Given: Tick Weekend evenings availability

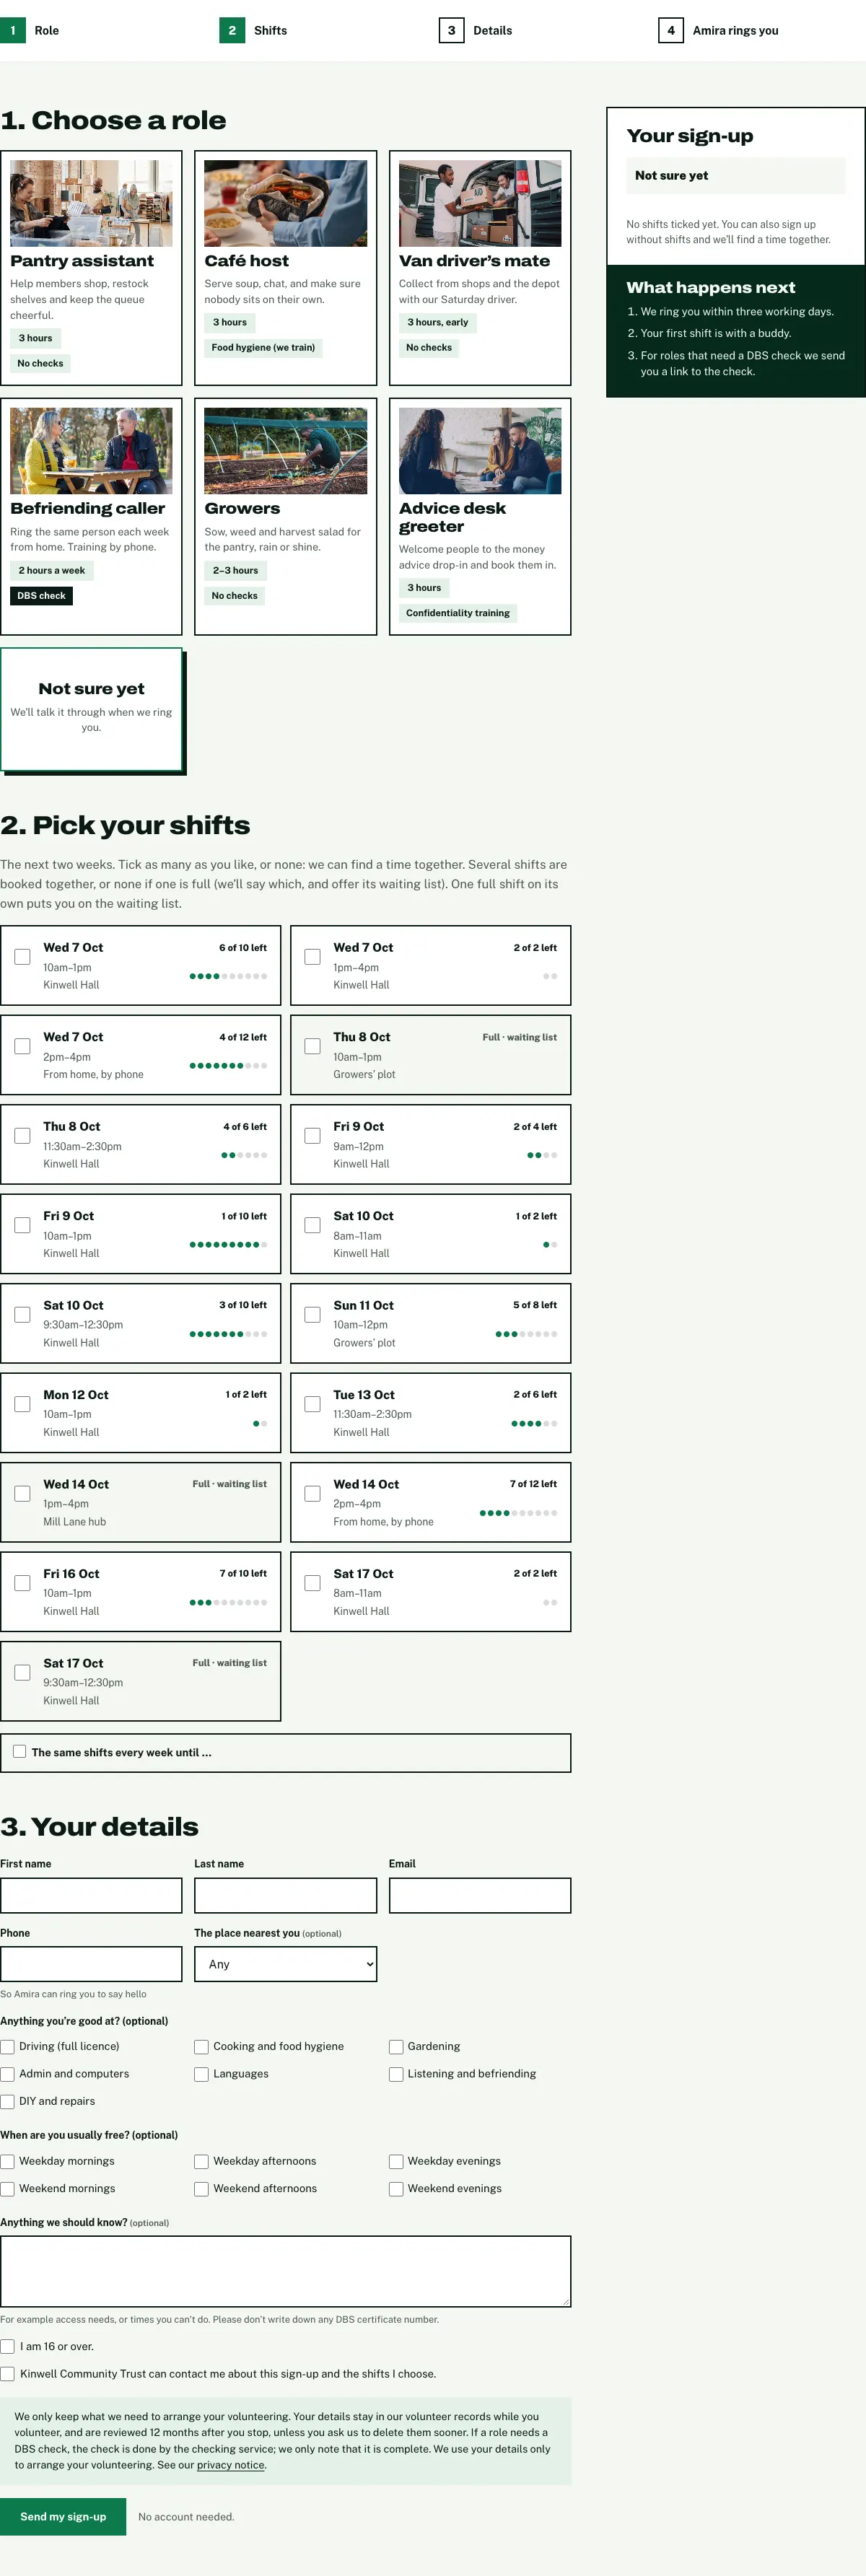Looking at the screenshot, I should (x=396, y=2188).
